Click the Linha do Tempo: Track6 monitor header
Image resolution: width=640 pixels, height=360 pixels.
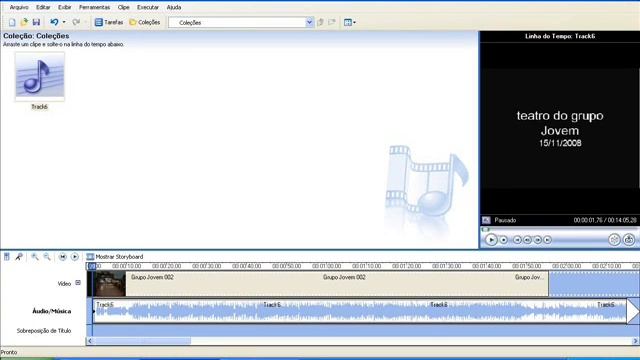click(x=560, y=36)
